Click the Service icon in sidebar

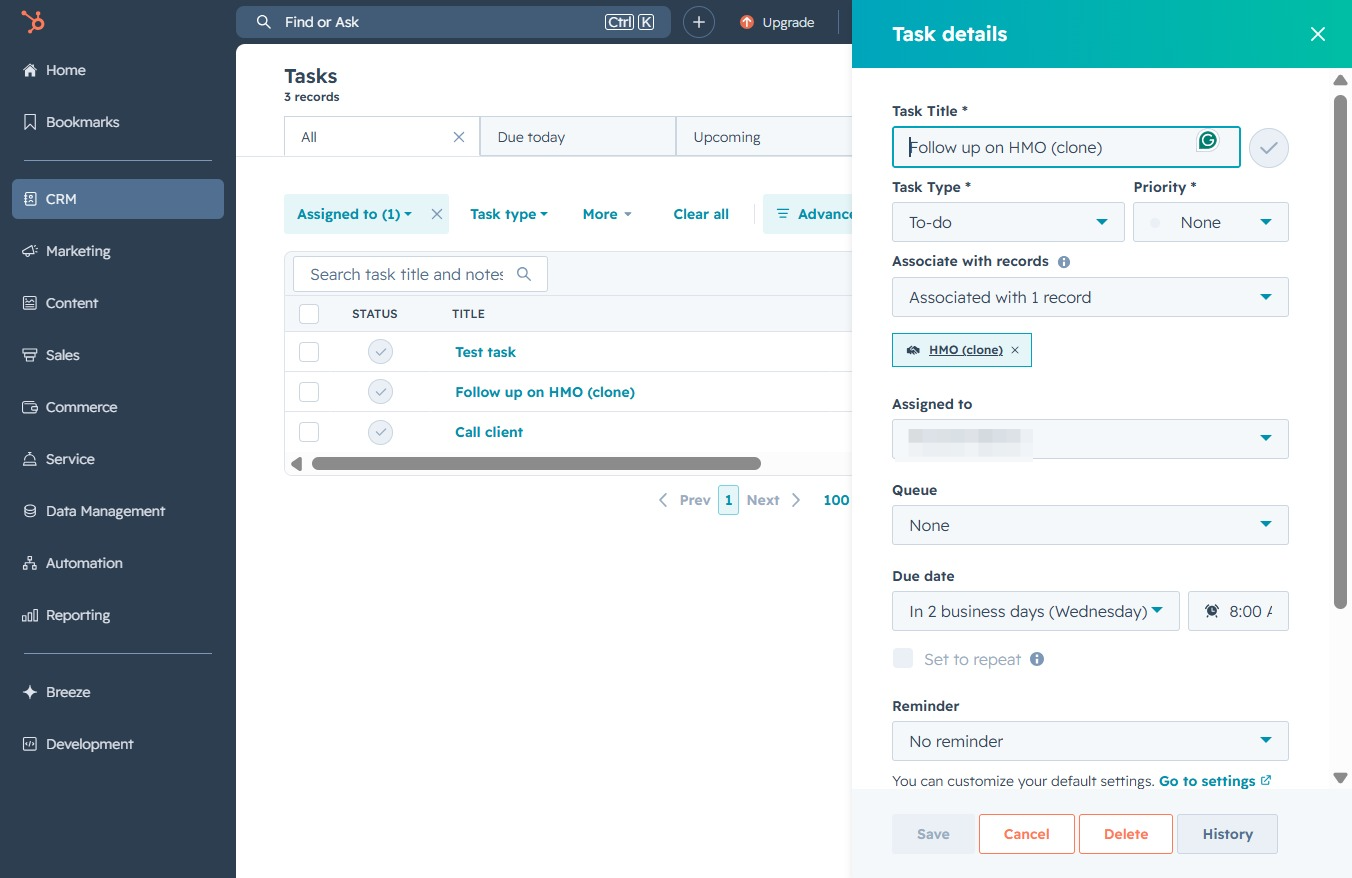click(29, 459)
